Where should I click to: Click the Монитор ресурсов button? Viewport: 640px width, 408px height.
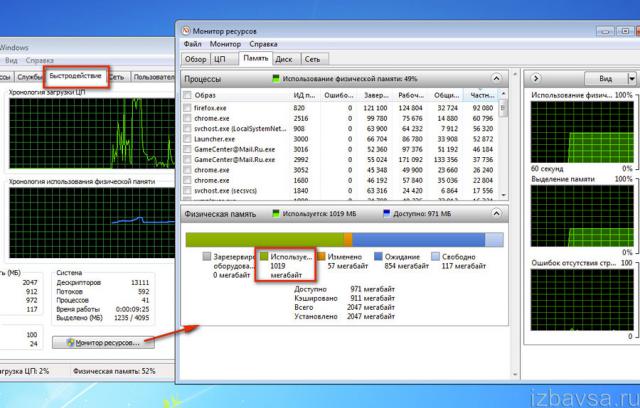pyautogui.click(x=111, y=343)
